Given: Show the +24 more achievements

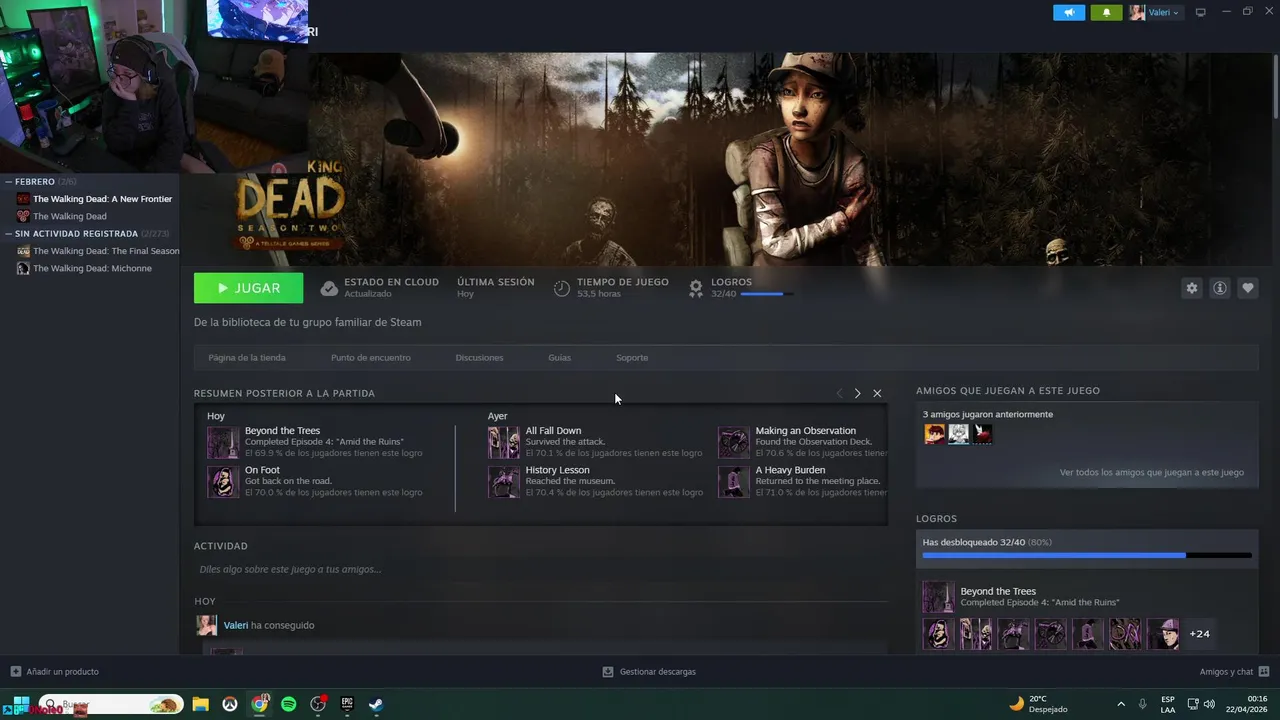Looking at the screenshot, I should [1199, 634].
